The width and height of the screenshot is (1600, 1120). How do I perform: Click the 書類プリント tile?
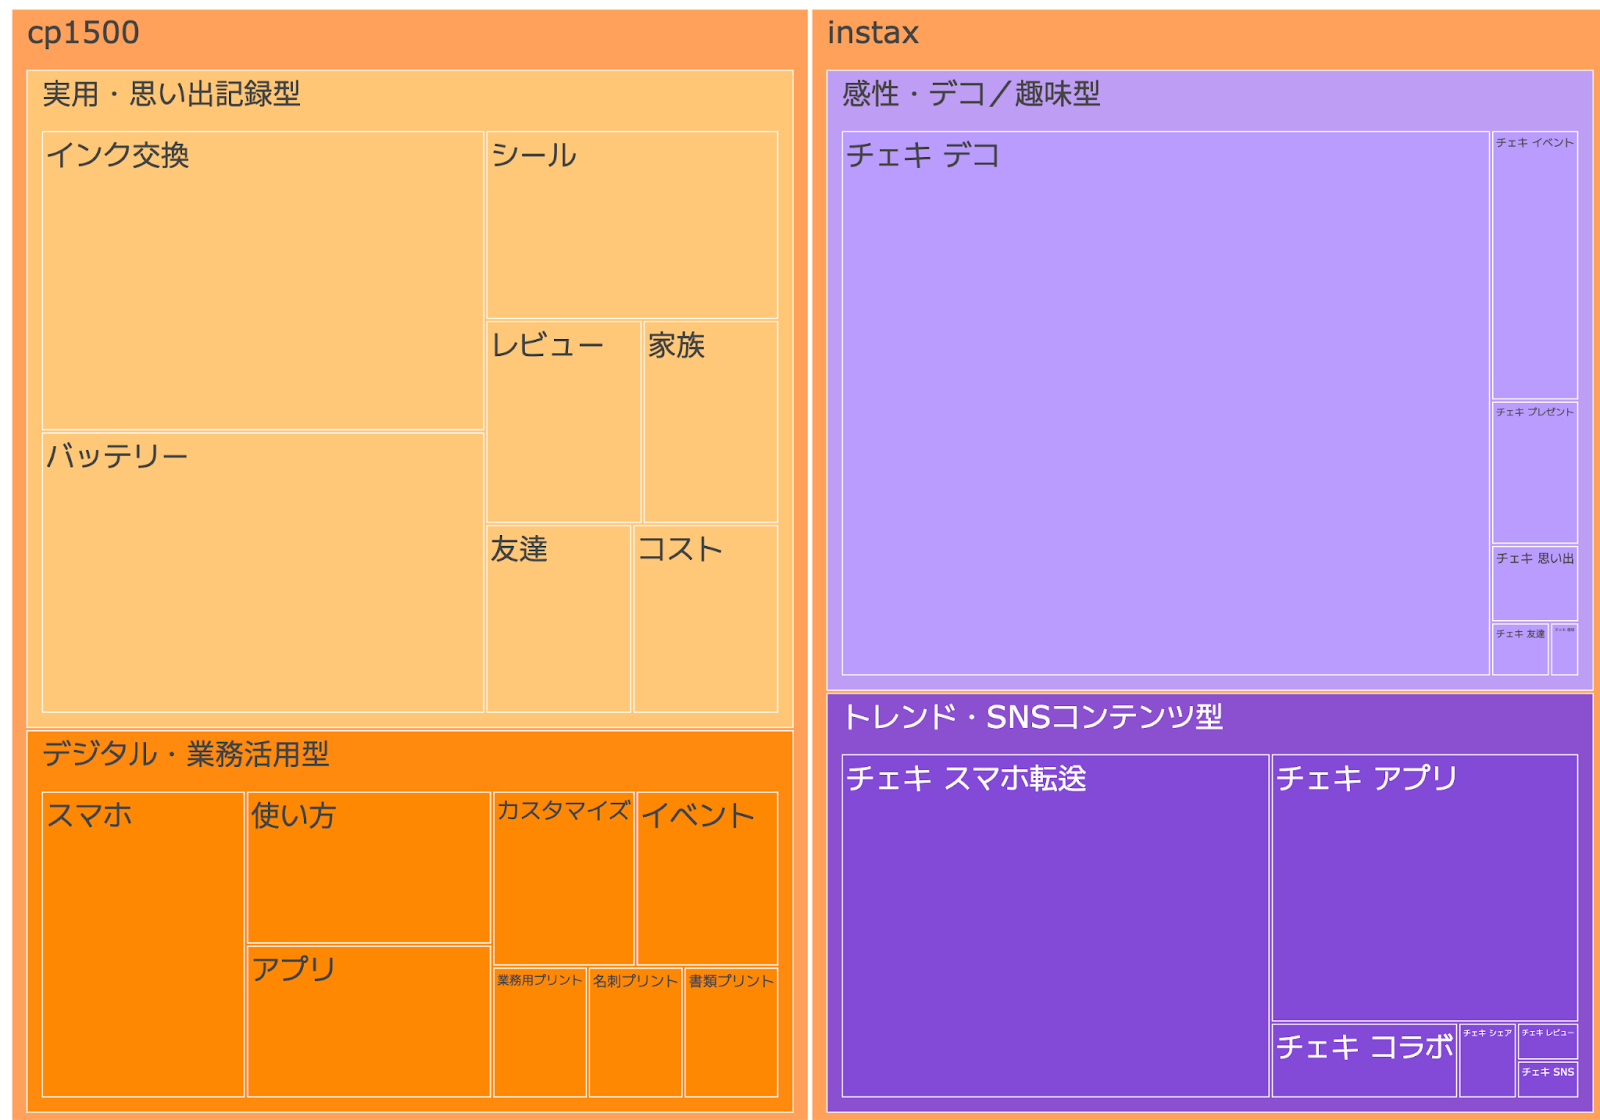click(x=731, y=1032)
